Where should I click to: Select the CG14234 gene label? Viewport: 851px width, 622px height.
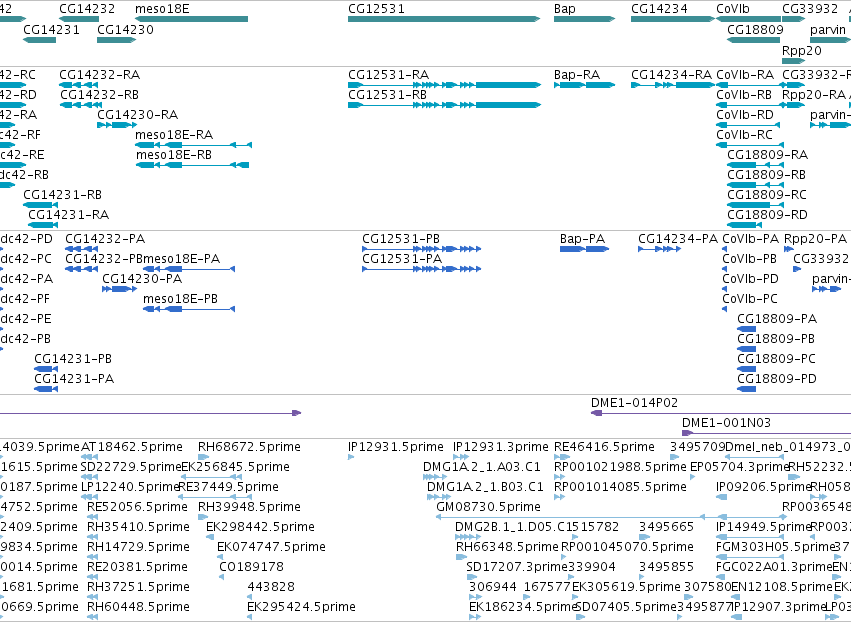click(x=659, y=9)
